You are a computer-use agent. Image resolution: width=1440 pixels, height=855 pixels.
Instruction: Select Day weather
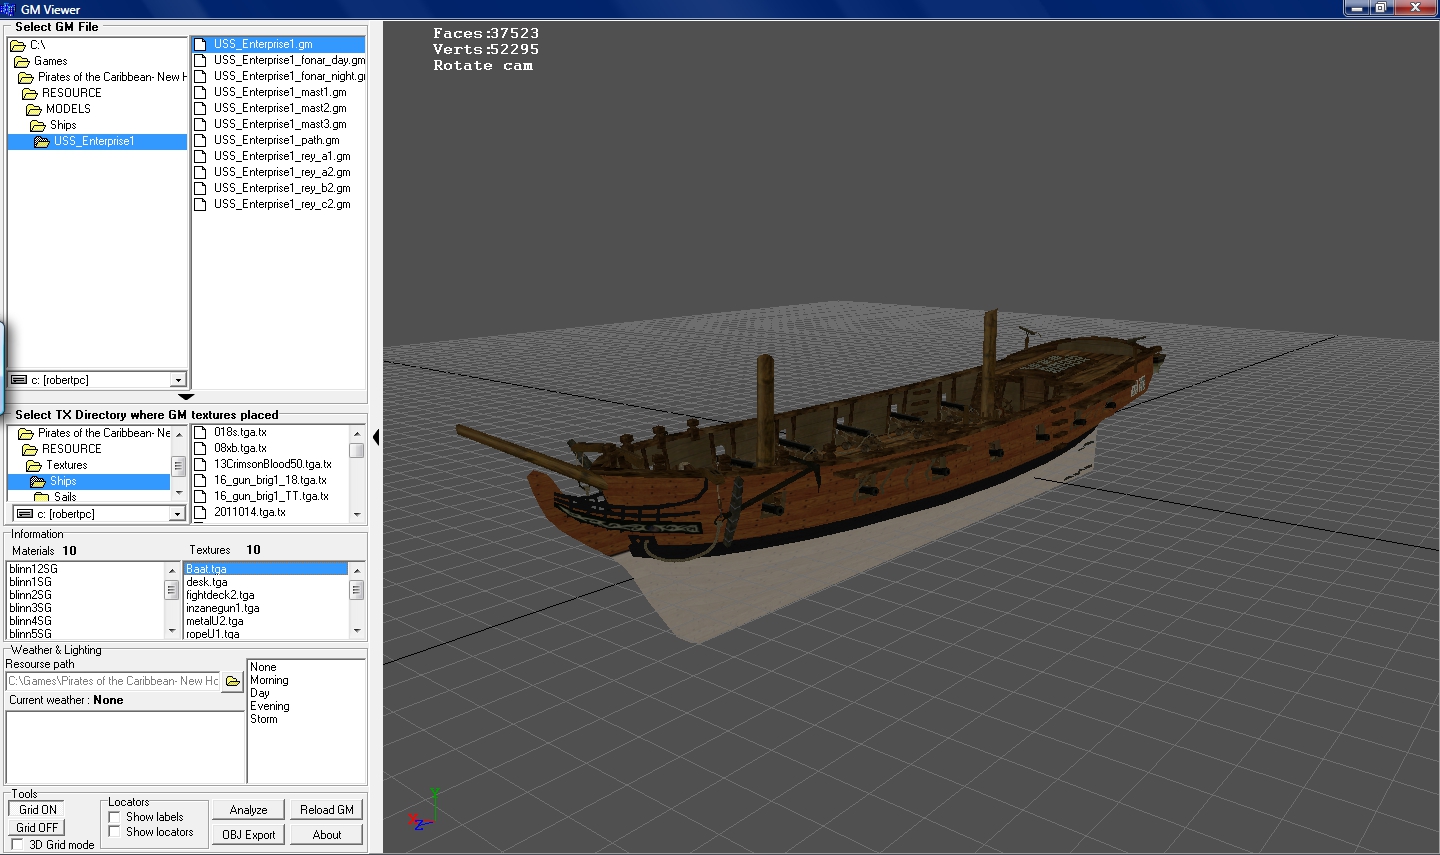click(260, 693)
